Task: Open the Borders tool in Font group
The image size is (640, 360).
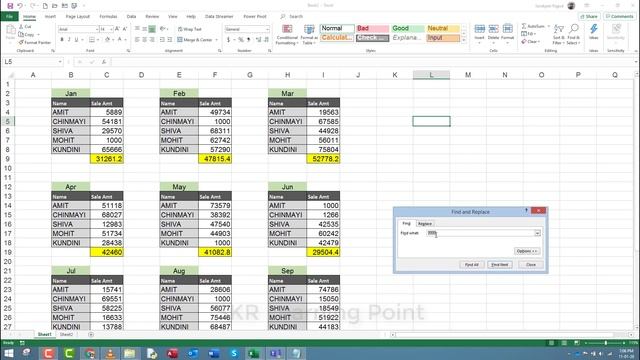Action: tap(92, 40)
